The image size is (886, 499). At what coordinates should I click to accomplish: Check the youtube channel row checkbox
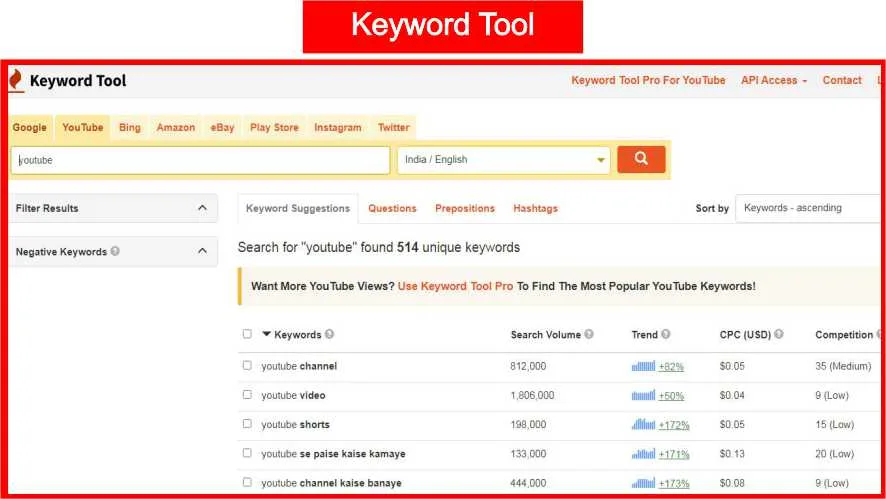tap(247, 365)
